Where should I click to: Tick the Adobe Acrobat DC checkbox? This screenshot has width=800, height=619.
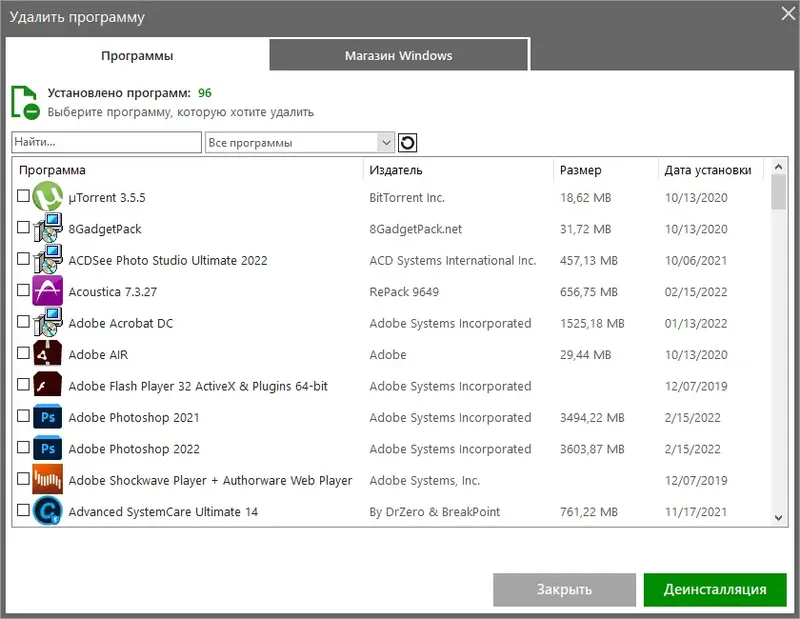[x=24, y=322]
